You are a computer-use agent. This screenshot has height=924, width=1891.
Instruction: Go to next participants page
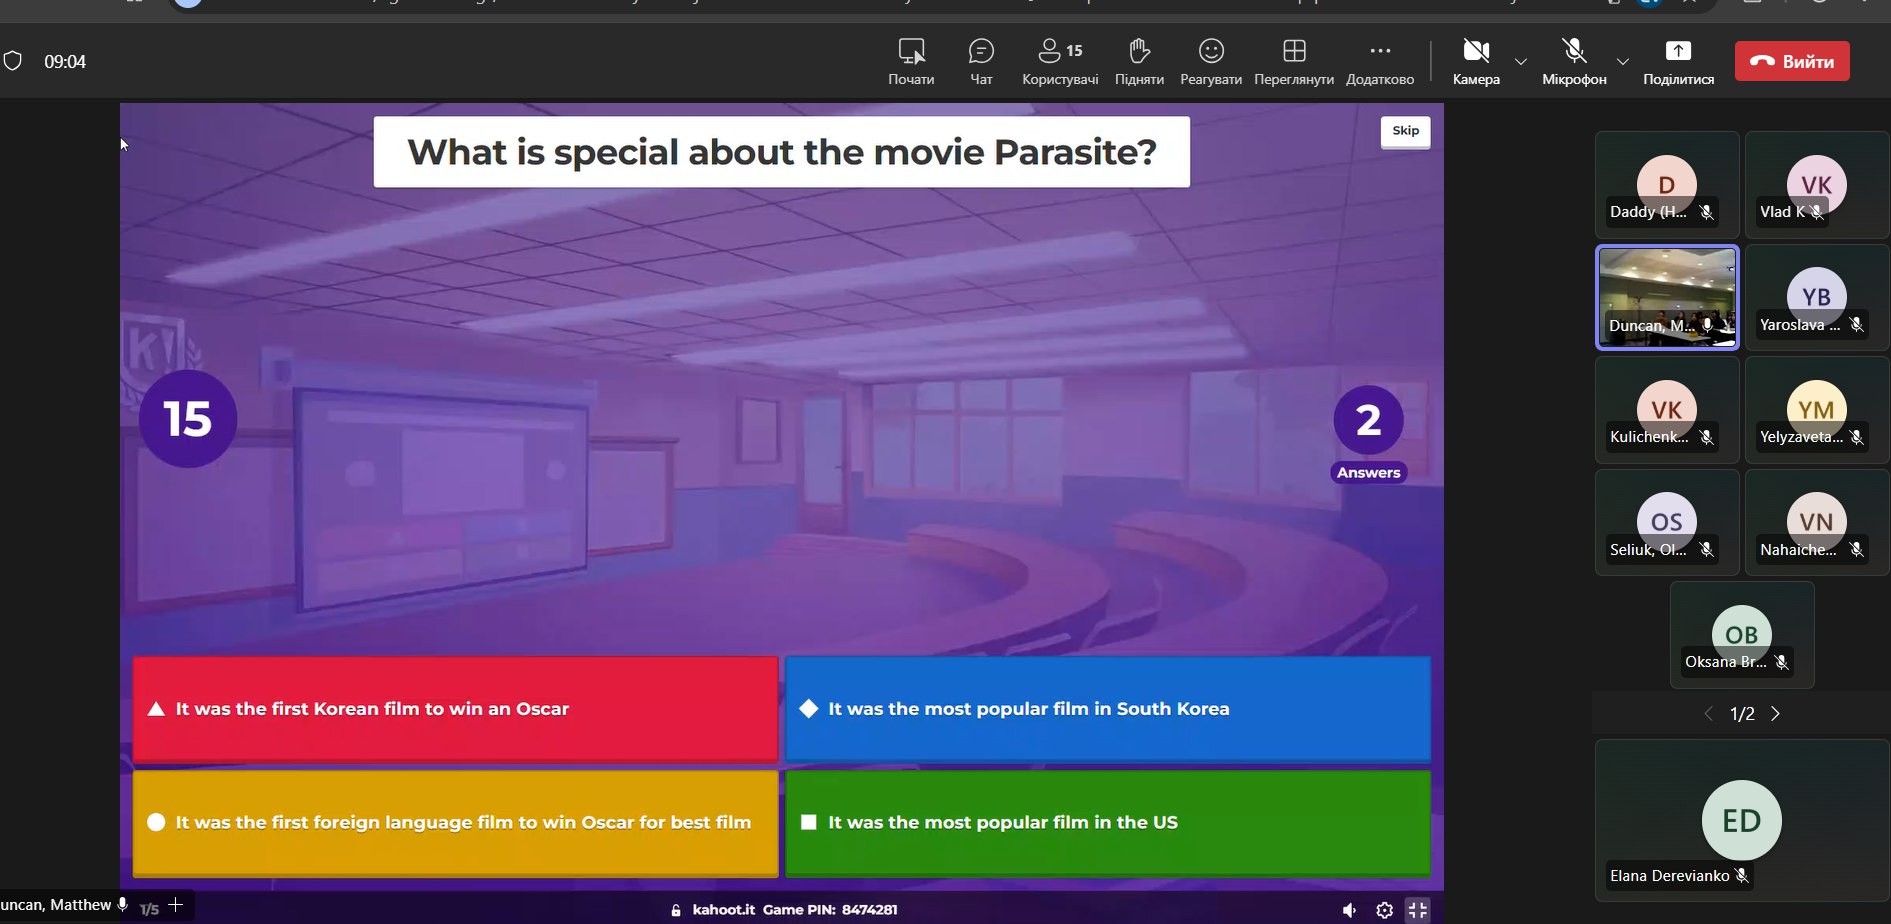(1775, 714)
